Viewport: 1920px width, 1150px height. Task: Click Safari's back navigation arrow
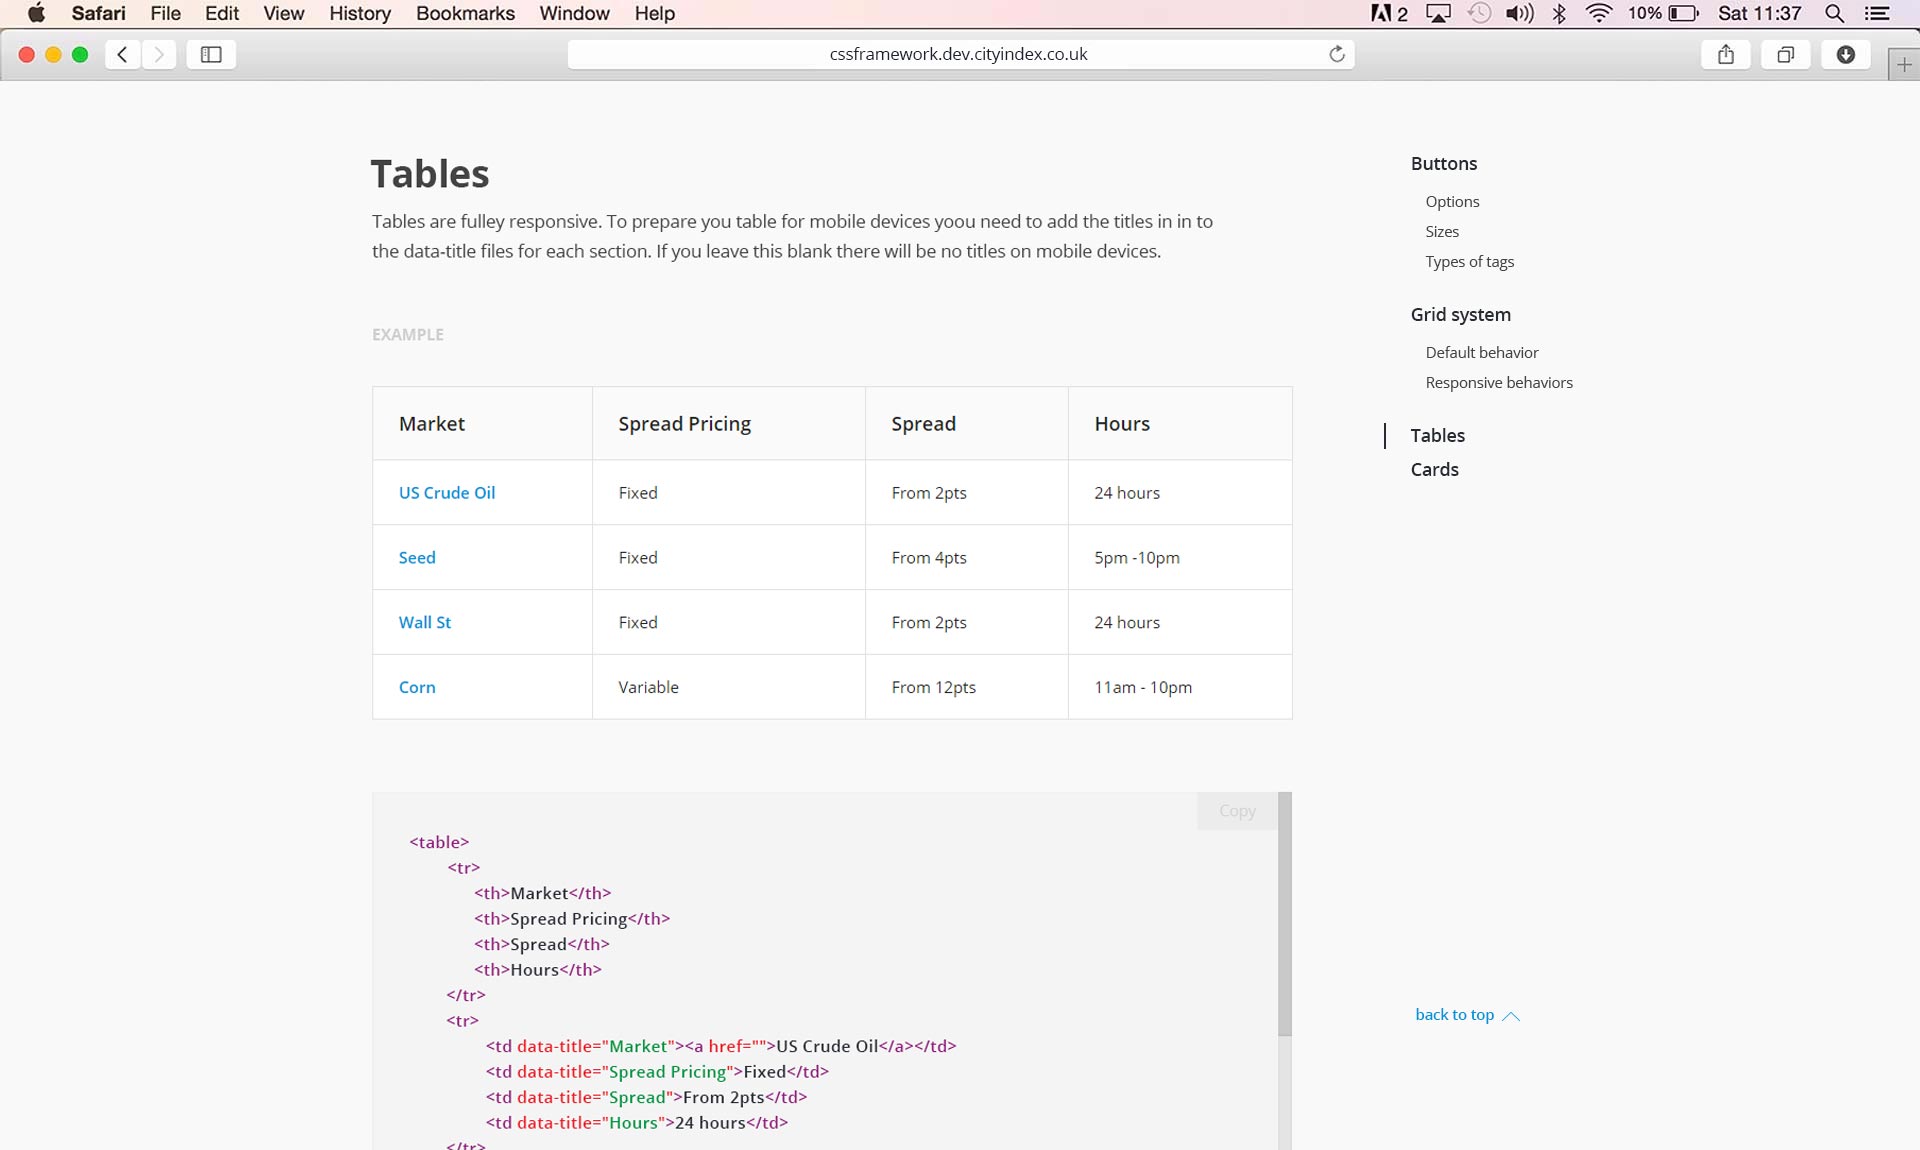tap(122, 55)
